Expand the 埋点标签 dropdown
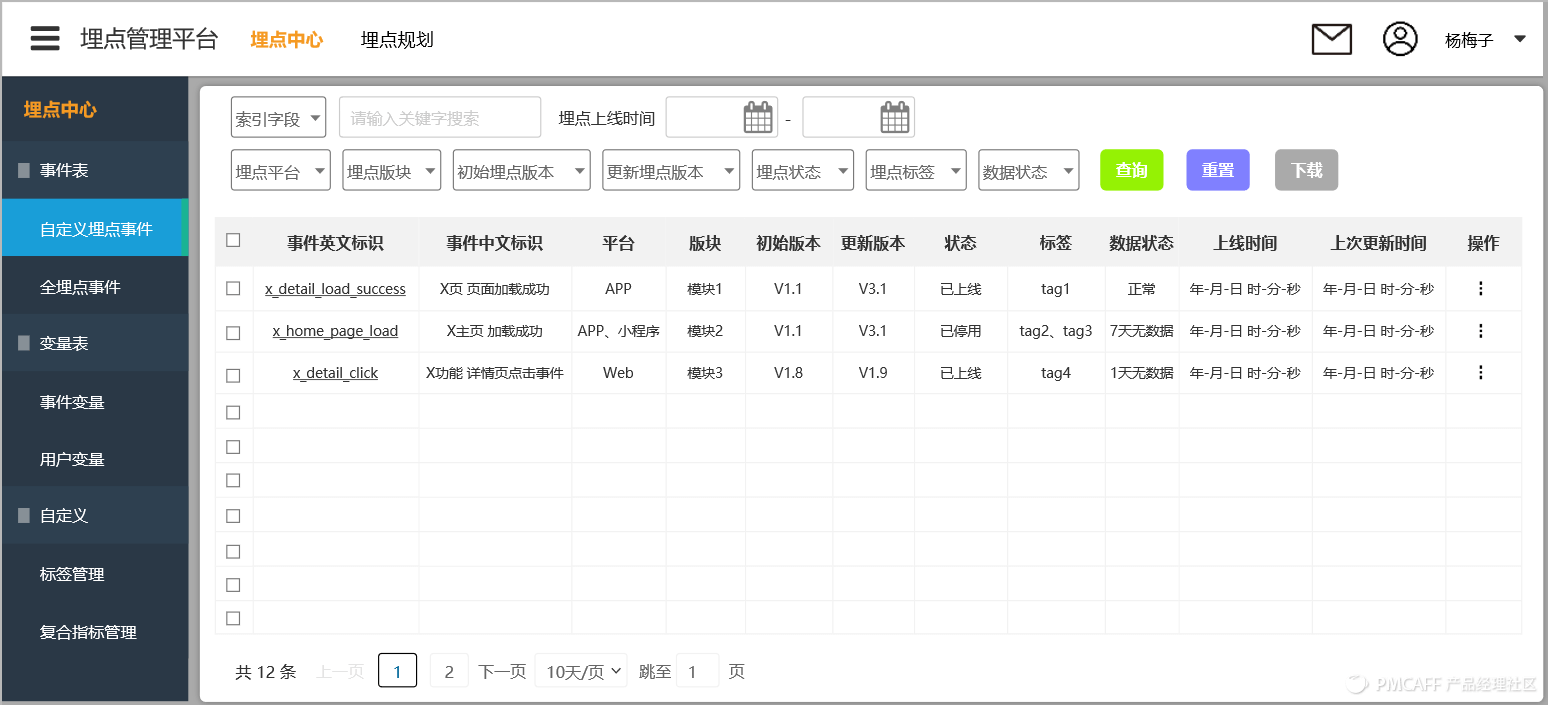 pyautogui.click(x=916, y=170)
